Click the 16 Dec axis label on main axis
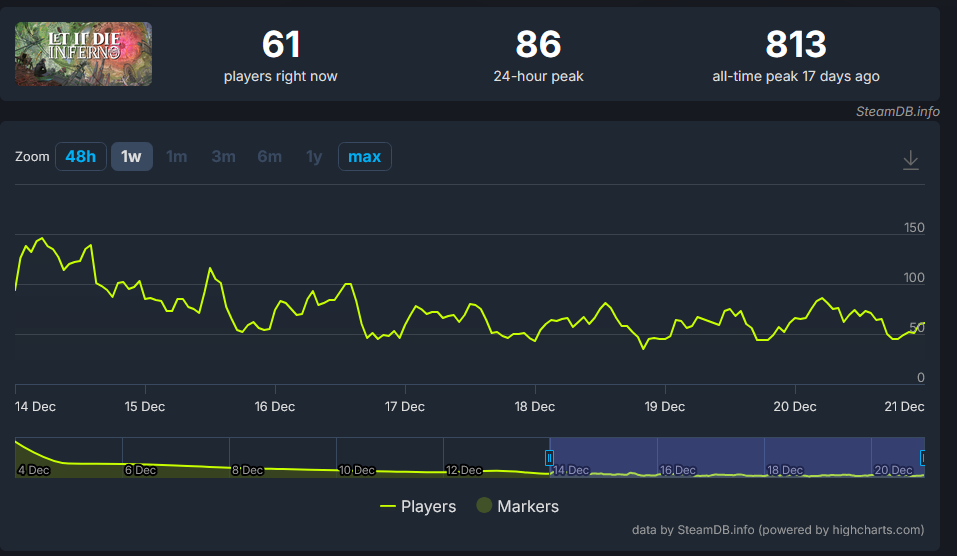Screen dimensions: 957x556 pos(275,406)
